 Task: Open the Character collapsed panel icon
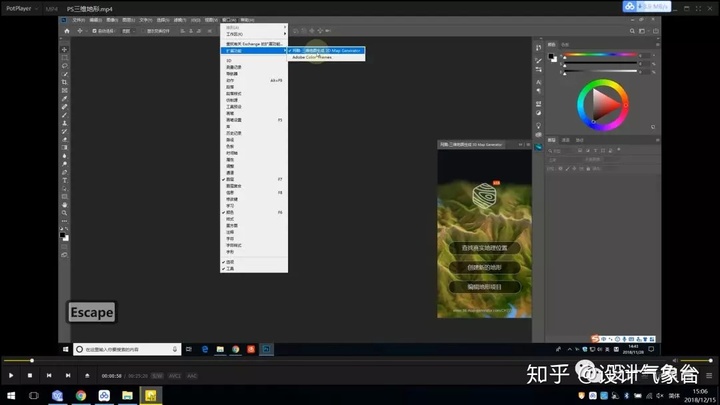pos(538,82)
